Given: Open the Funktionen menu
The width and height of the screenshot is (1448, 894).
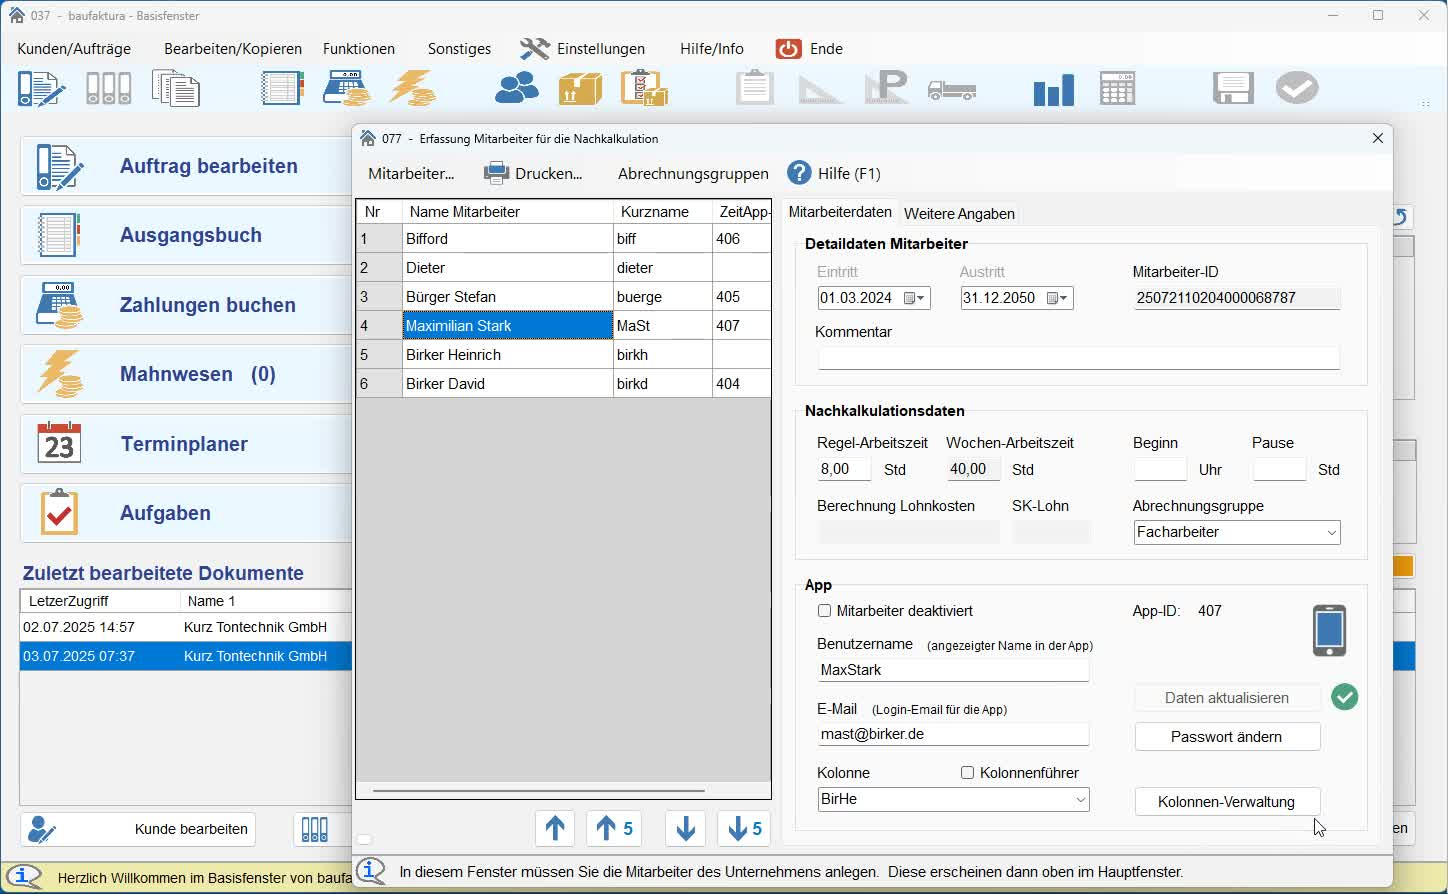Looking at the screenshot, I should coord(358,49).
